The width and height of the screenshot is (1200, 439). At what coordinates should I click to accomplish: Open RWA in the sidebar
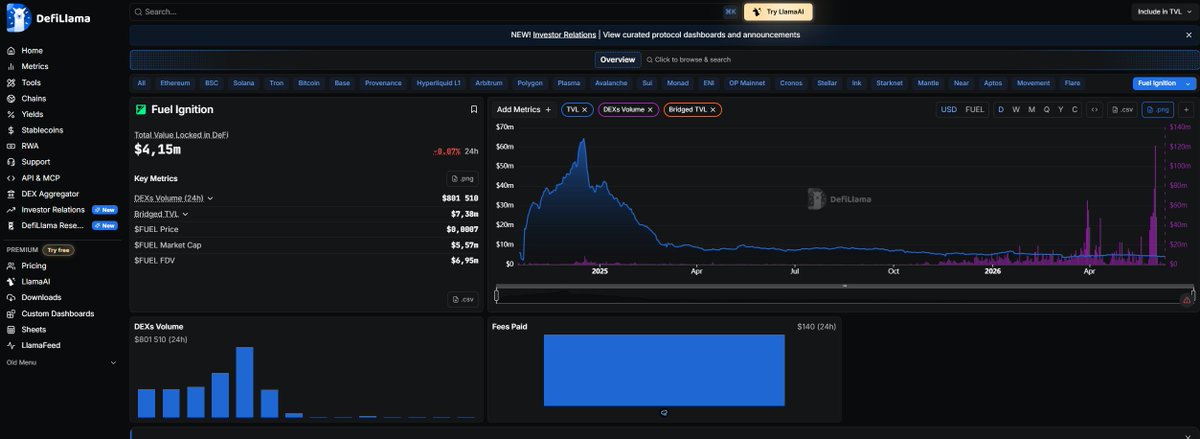pos(30,146)
